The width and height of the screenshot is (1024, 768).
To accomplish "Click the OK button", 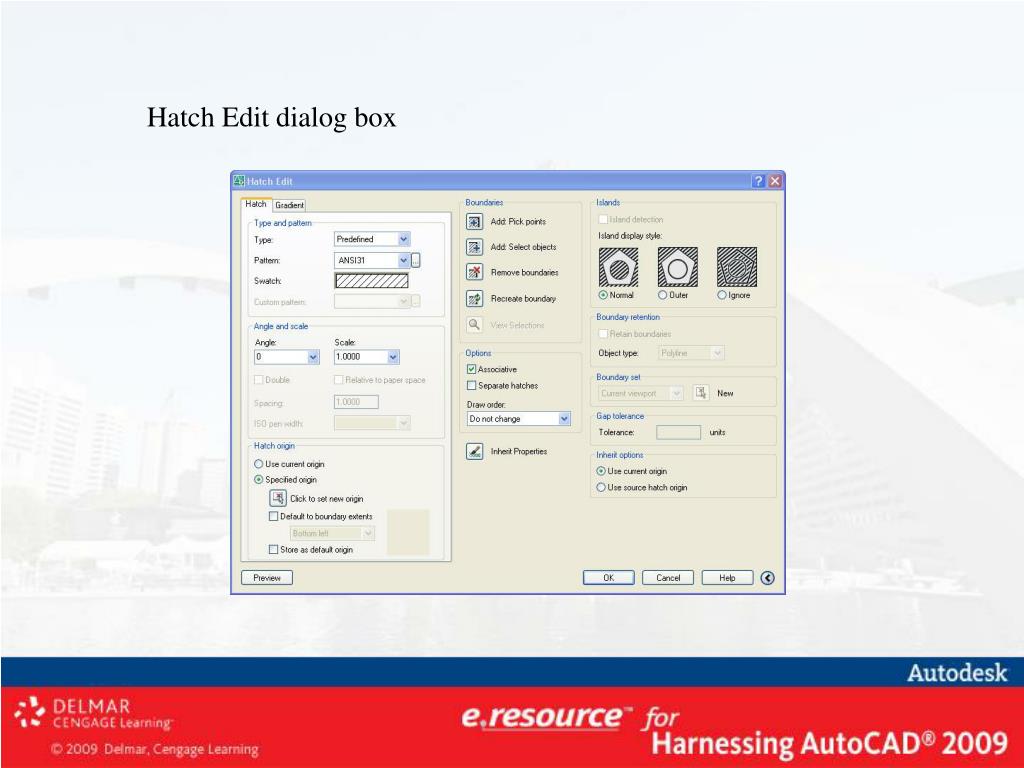I will pos(609,578).
